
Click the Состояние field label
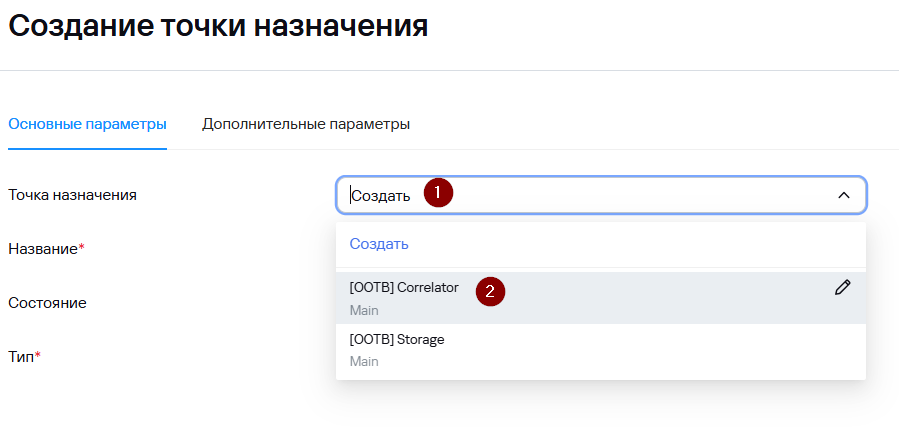click(47, 302)
